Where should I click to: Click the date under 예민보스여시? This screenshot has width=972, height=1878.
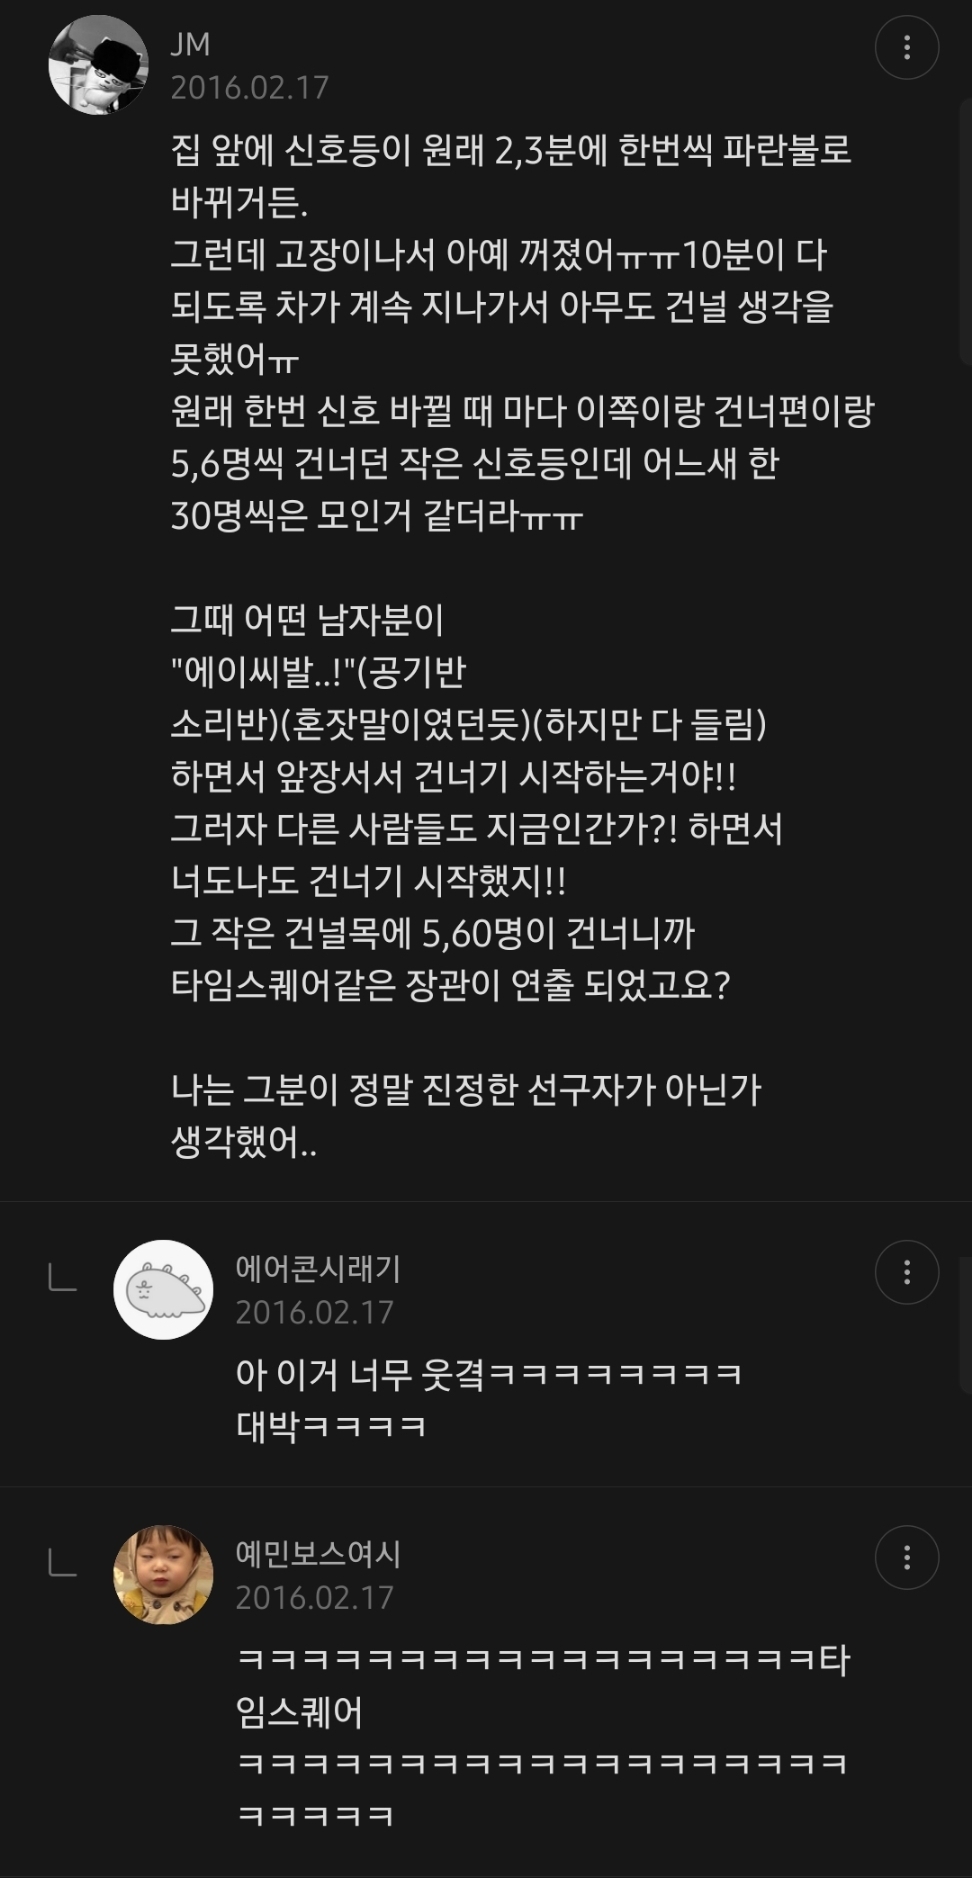tap(314, 1597)
